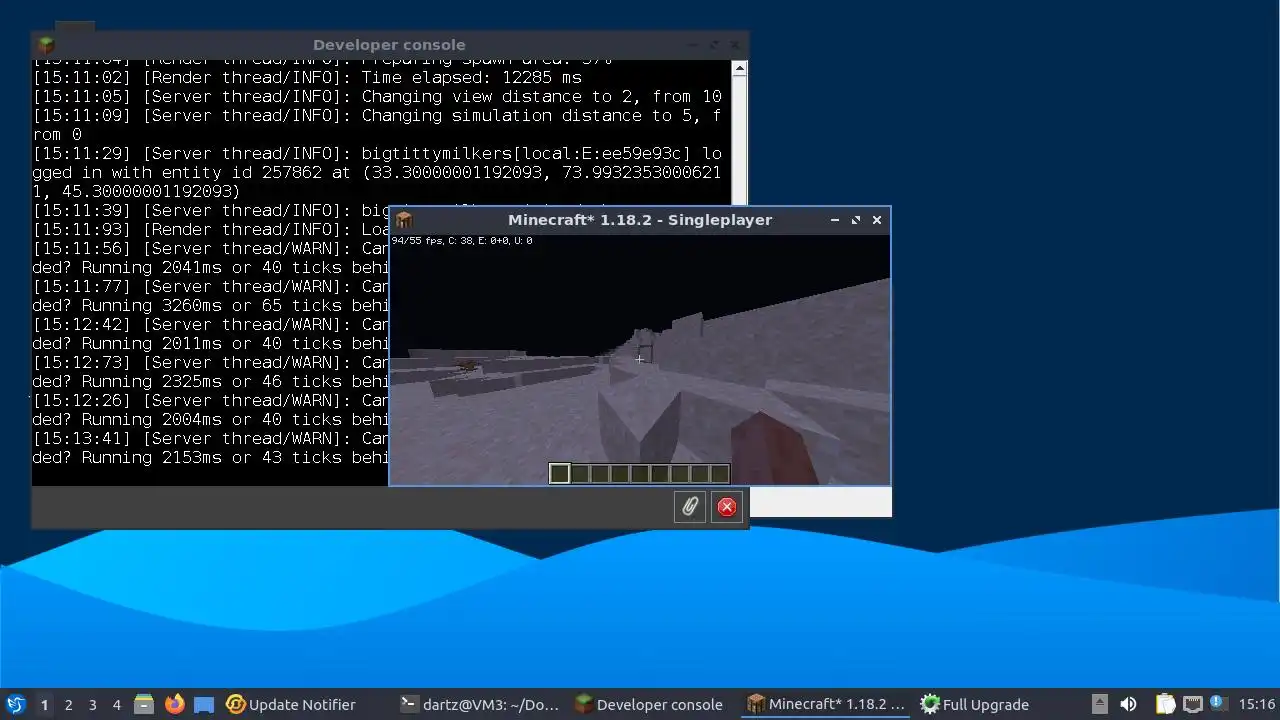This screenshot has width=1280, height=720.
Task: Click the network connection tray icon
Action: (x=1193, y=704)
